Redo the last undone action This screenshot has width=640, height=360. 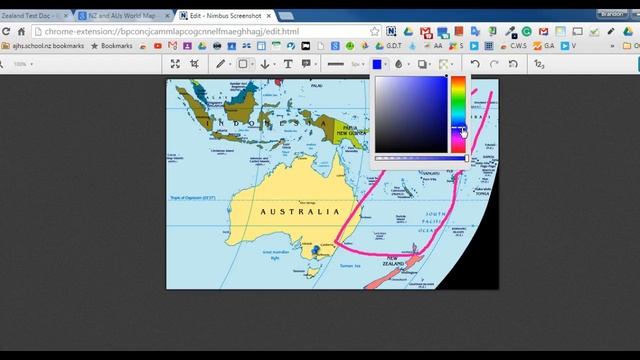click(x=494, y=64)
